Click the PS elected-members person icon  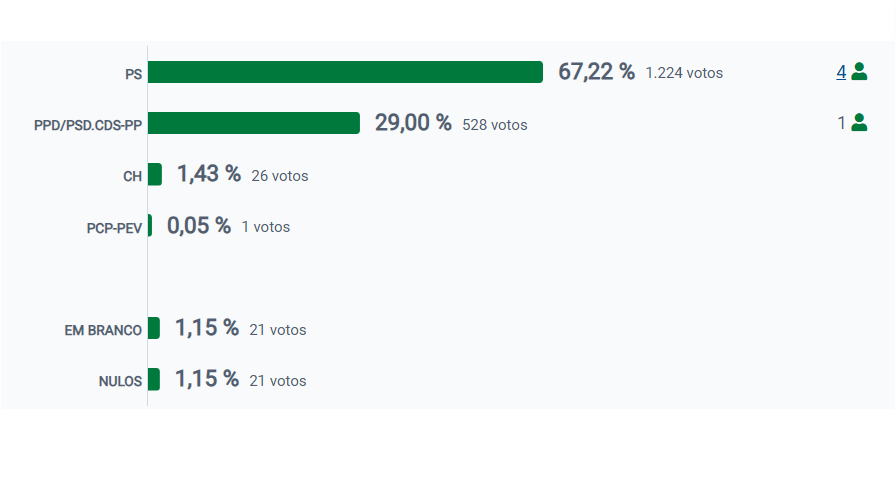click(x=859, y=72)
